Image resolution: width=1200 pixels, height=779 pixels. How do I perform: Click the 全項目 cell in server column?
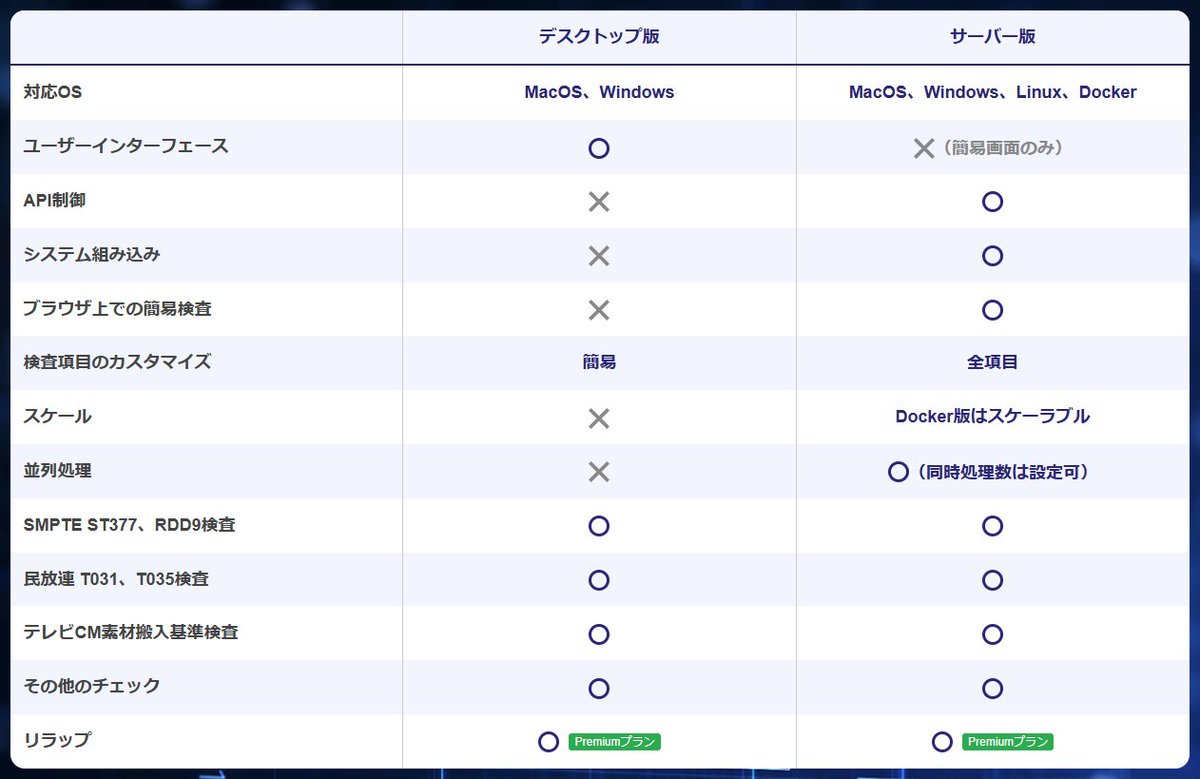tap(992, 363)
